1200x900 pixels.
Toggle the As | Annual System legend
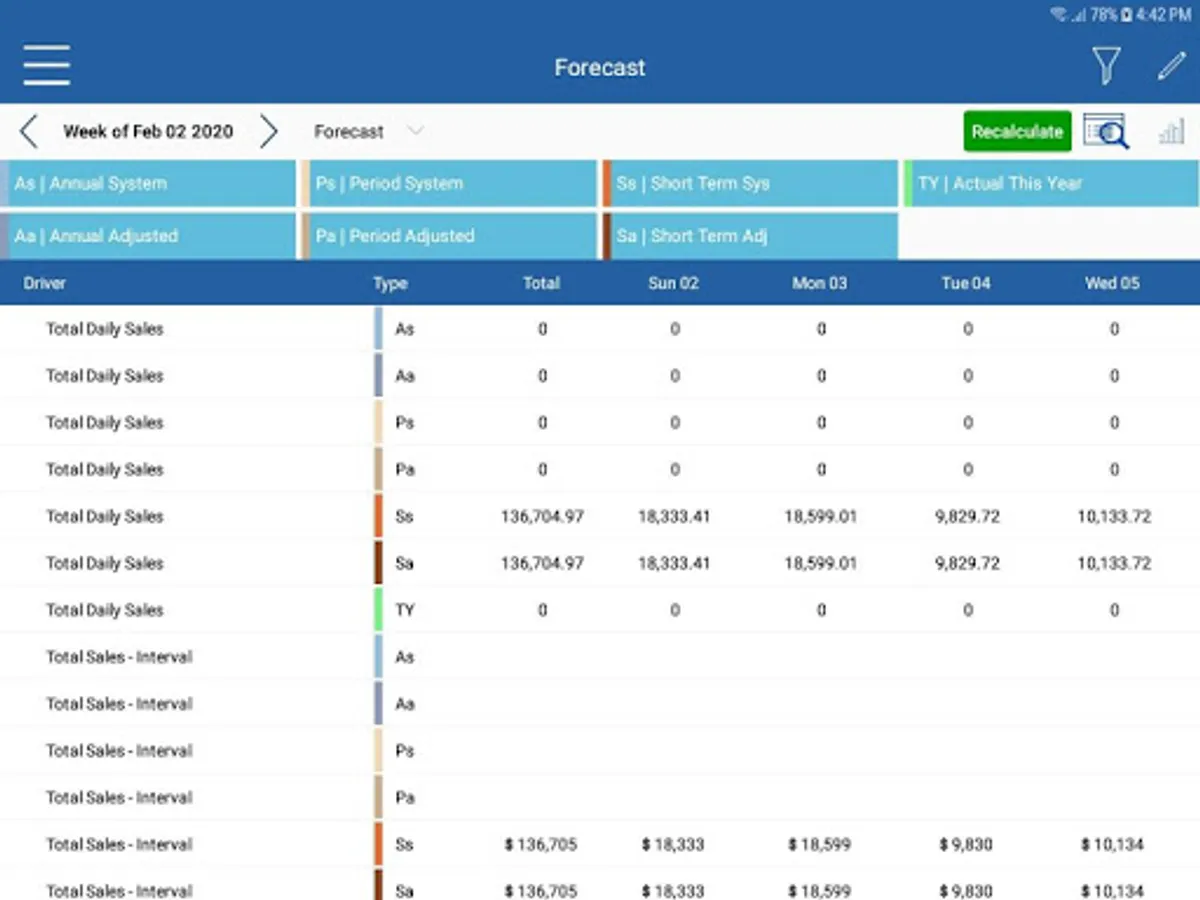148,184
